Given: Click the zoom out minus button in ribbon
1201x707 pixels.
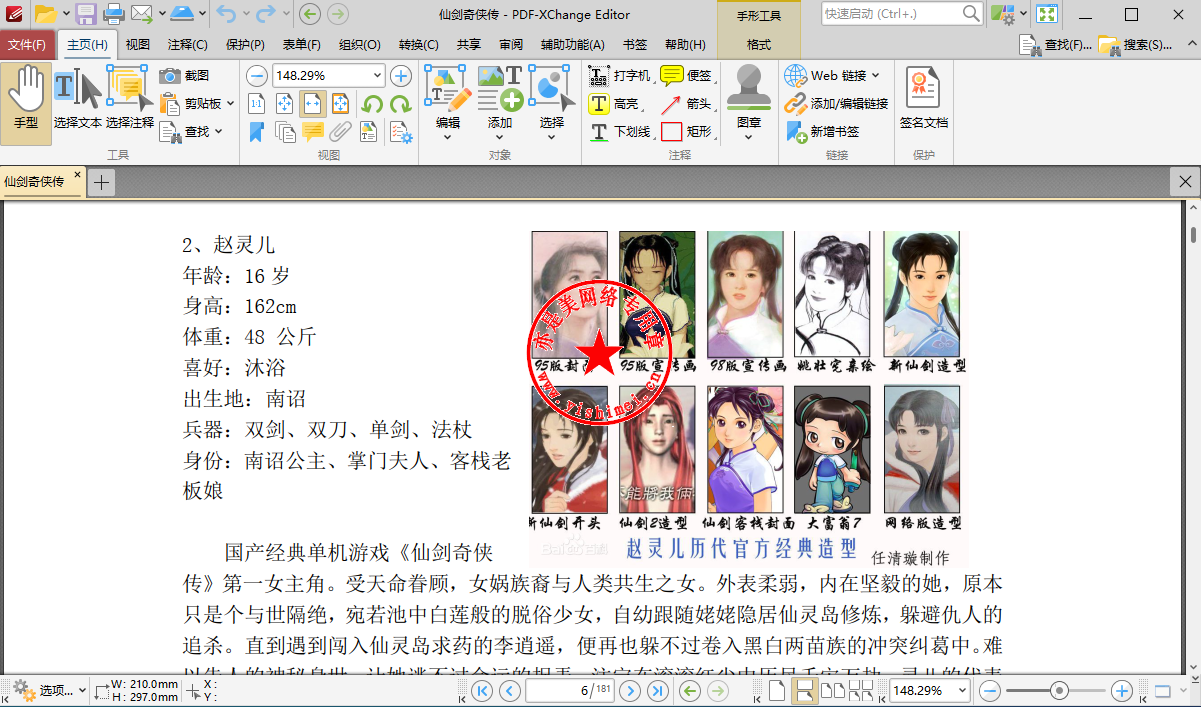Looking at the screenshot, I should click(257, 76).
